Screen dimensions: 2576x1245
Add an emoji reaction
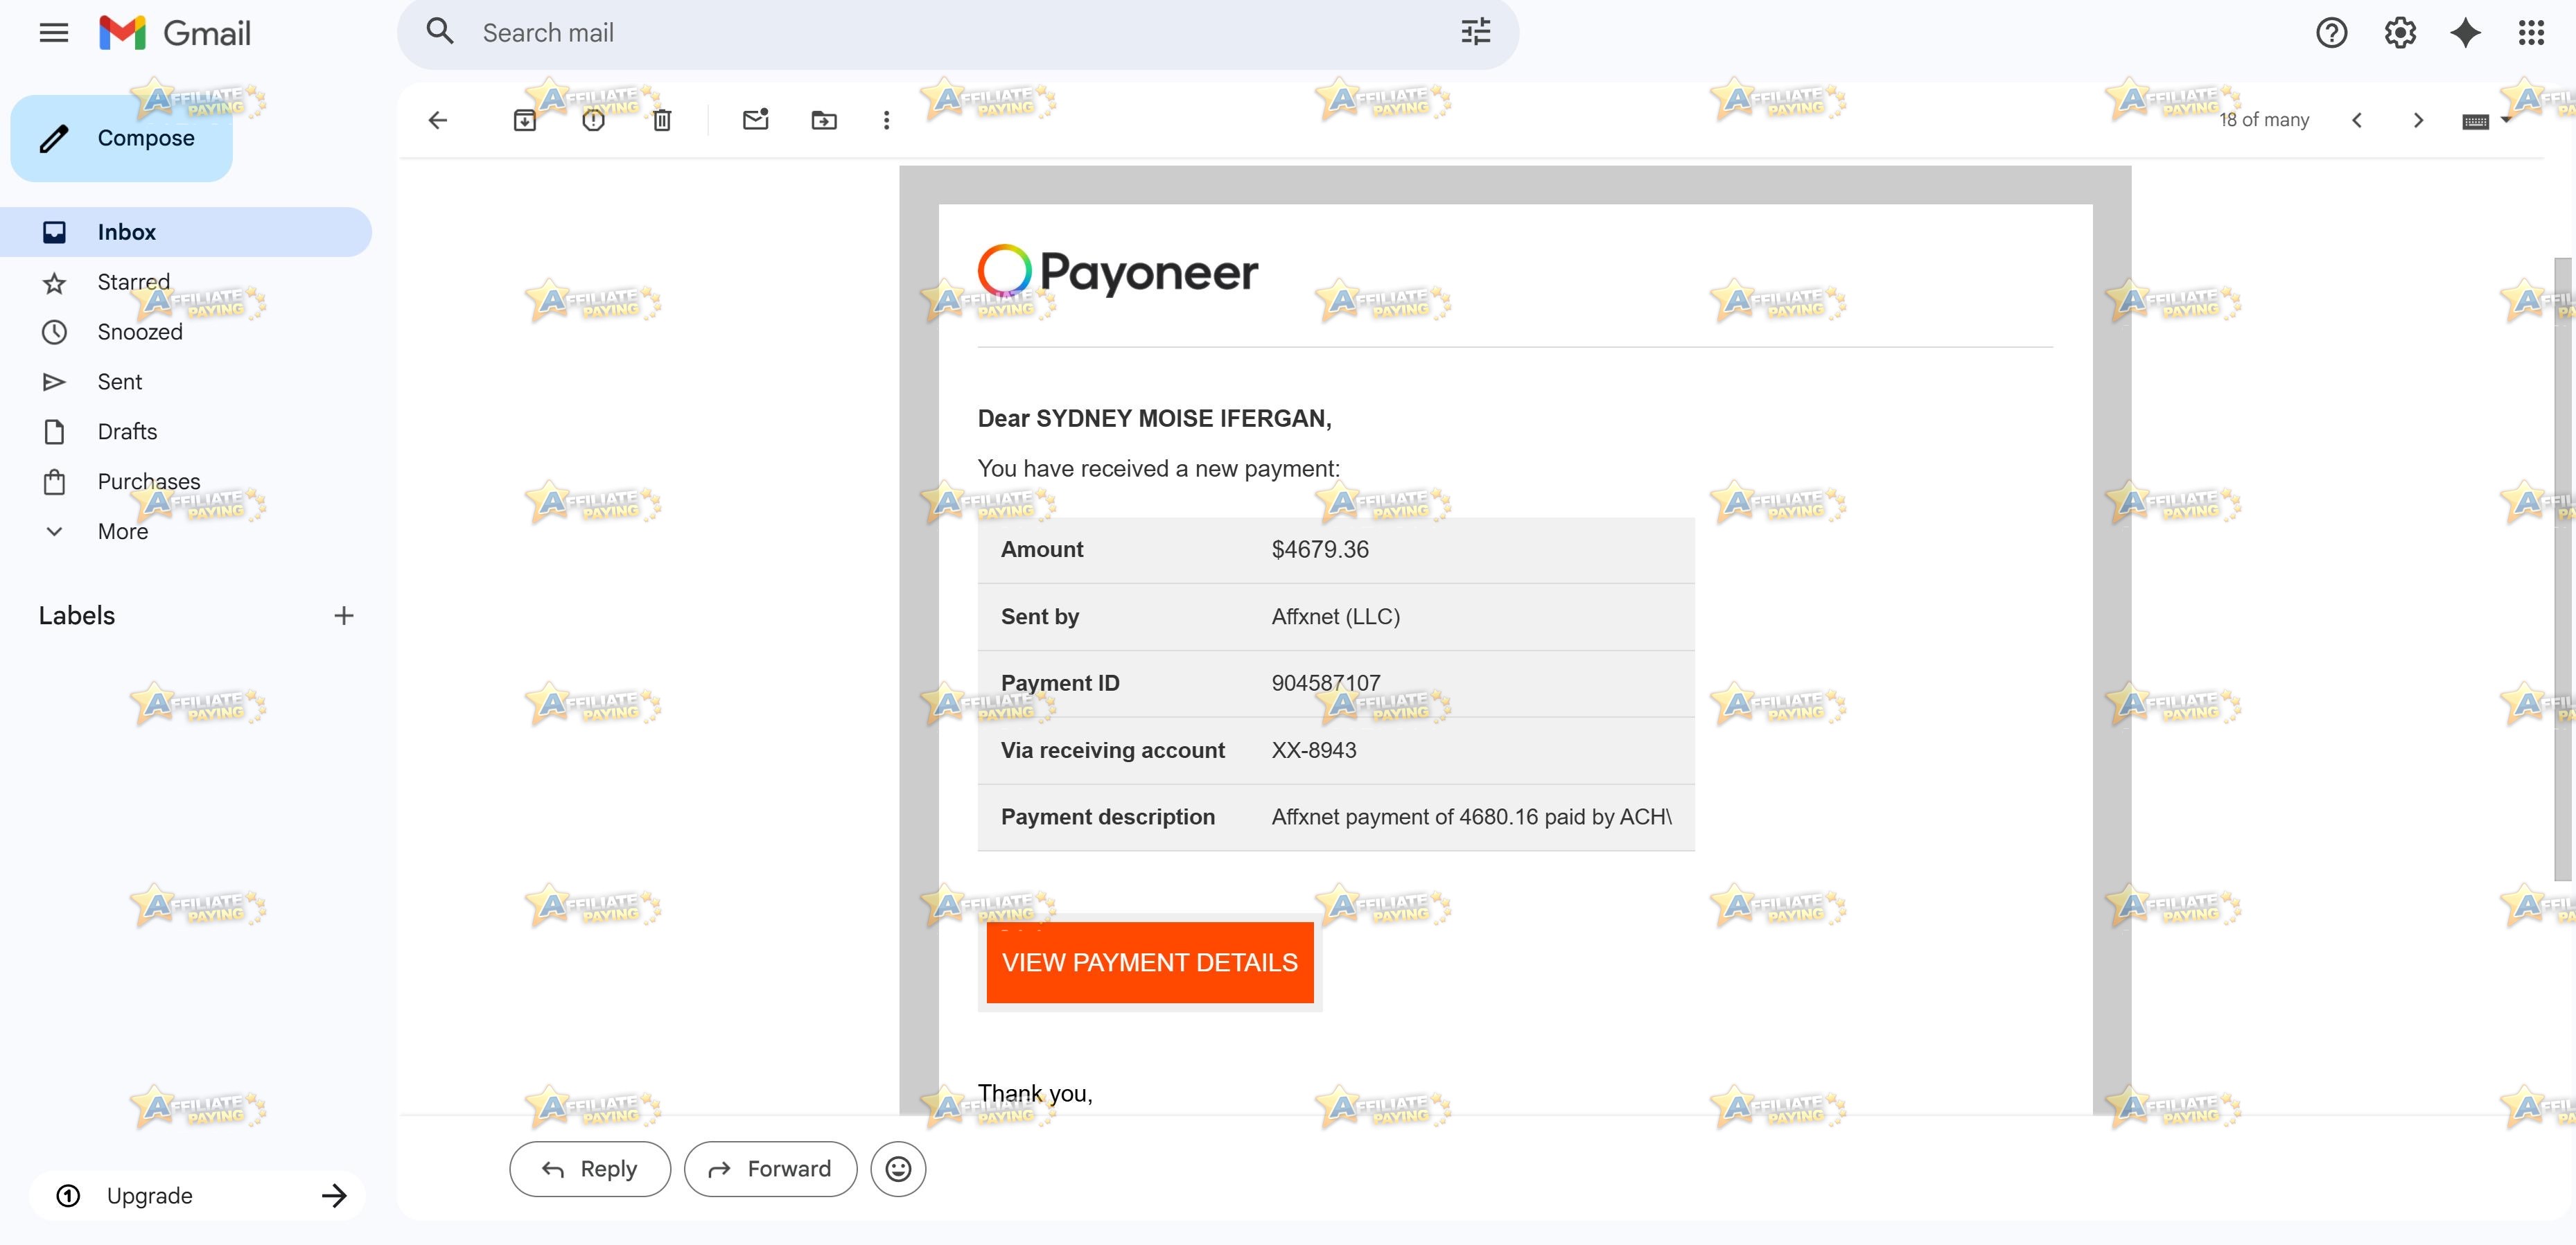point(898,1168)
